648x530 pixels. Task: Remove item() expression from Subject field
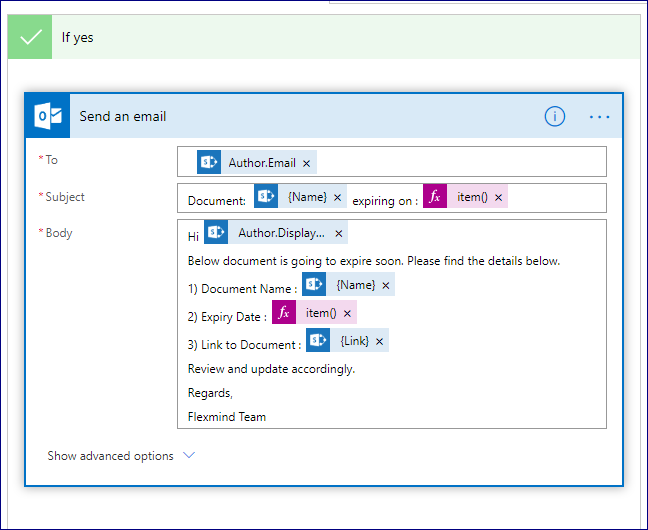pyautogui.click(x=498, y=198)
